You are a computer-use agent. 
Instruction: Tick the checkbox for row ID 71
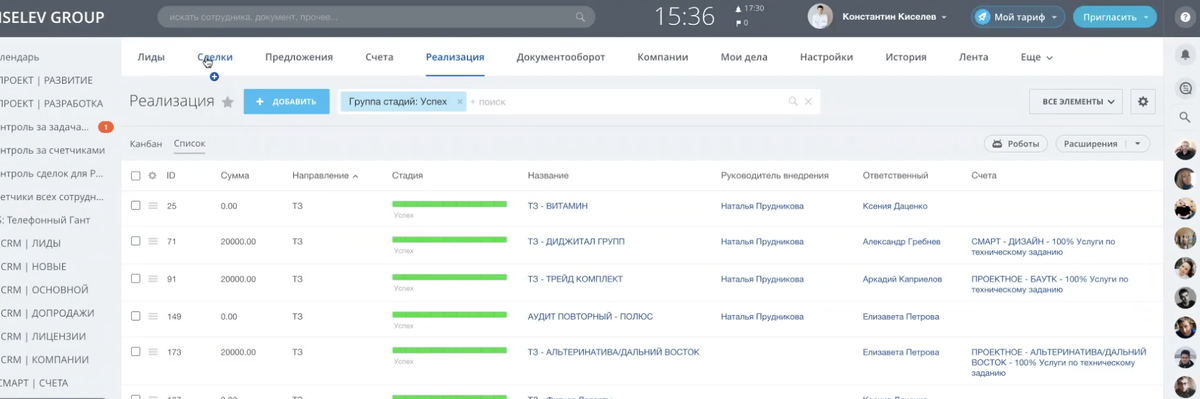click(x=136, y=242)
